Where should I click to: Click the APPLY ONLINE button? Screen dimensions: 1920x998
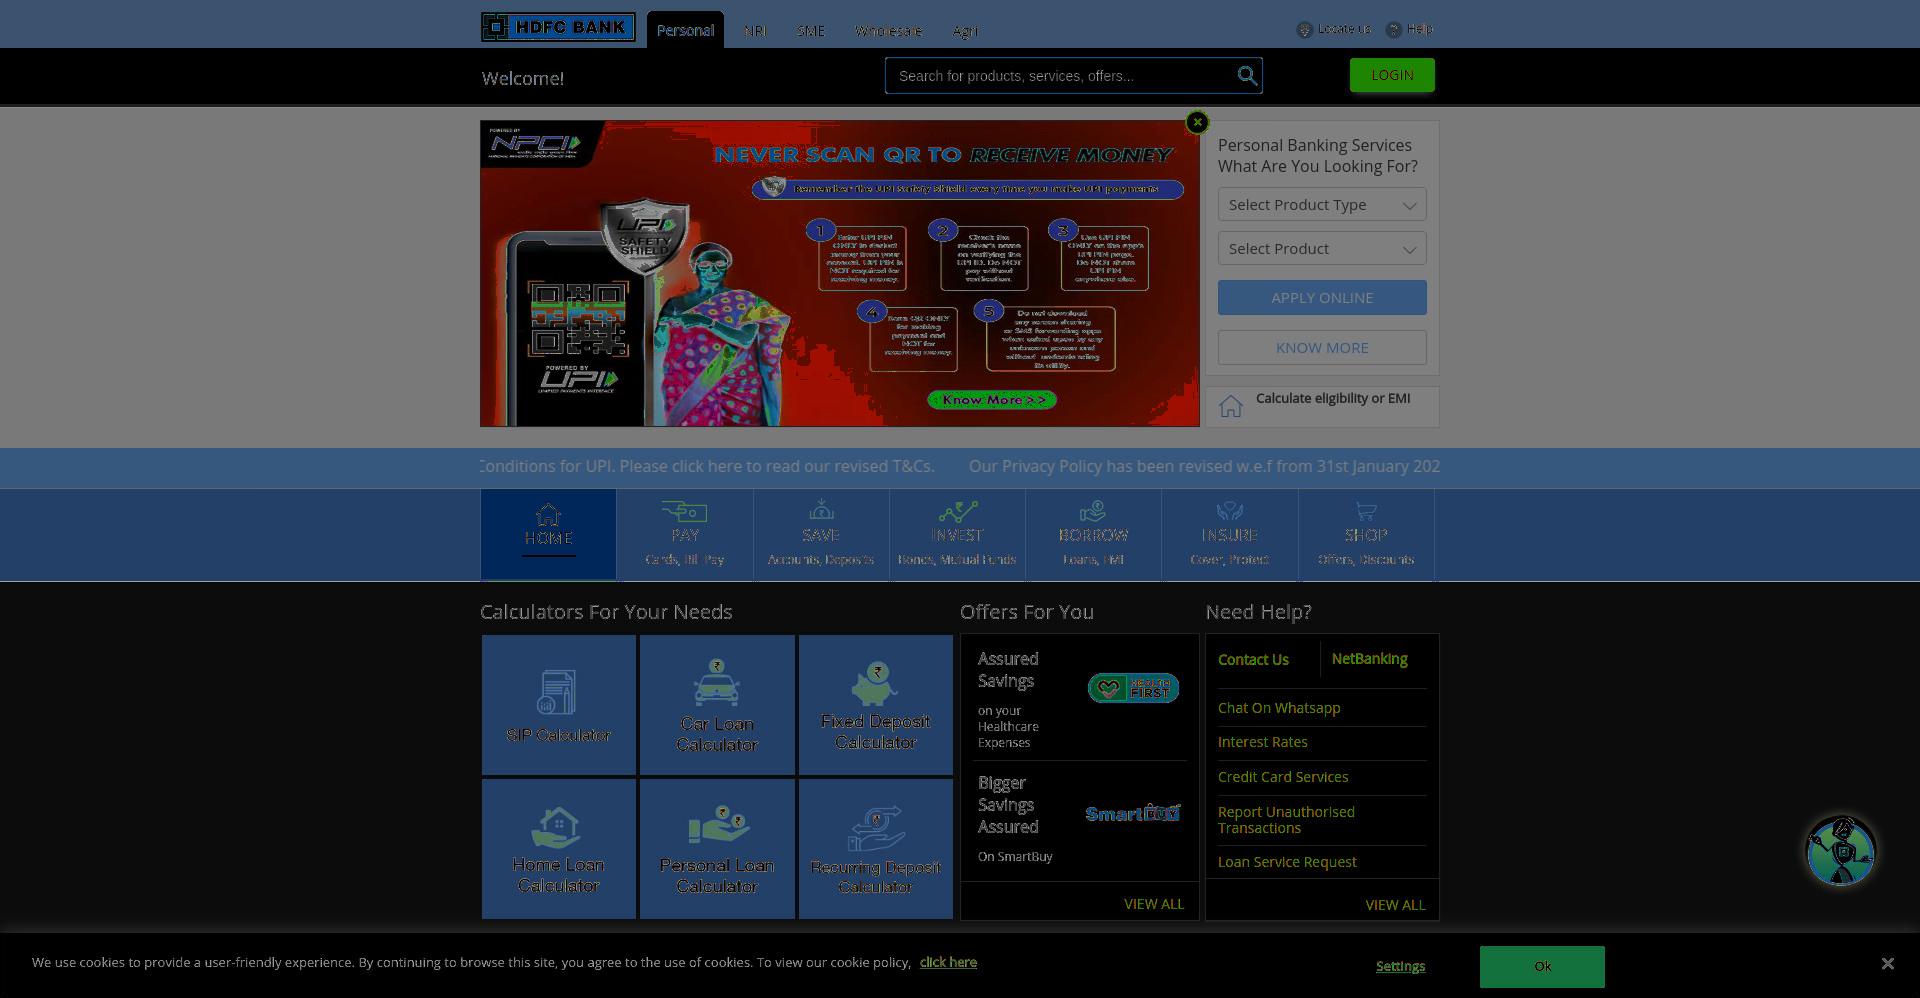tap(1322, 298)
